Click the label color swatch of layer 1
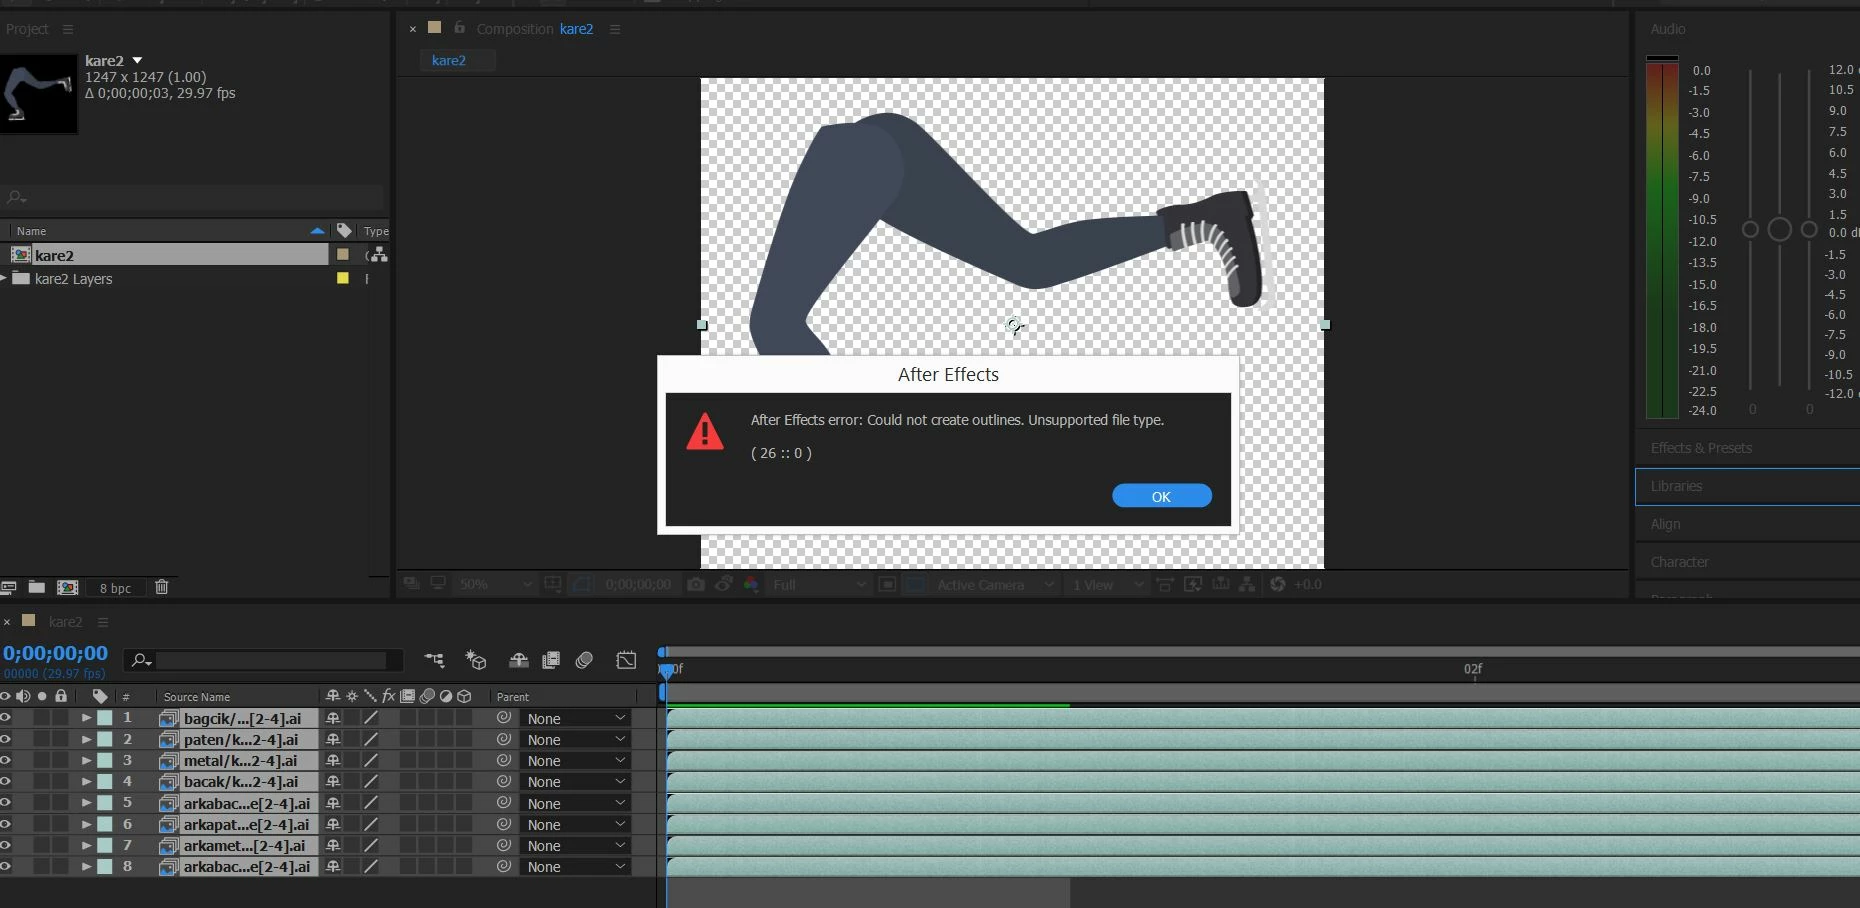1860x908 pixels. (104, 718)
